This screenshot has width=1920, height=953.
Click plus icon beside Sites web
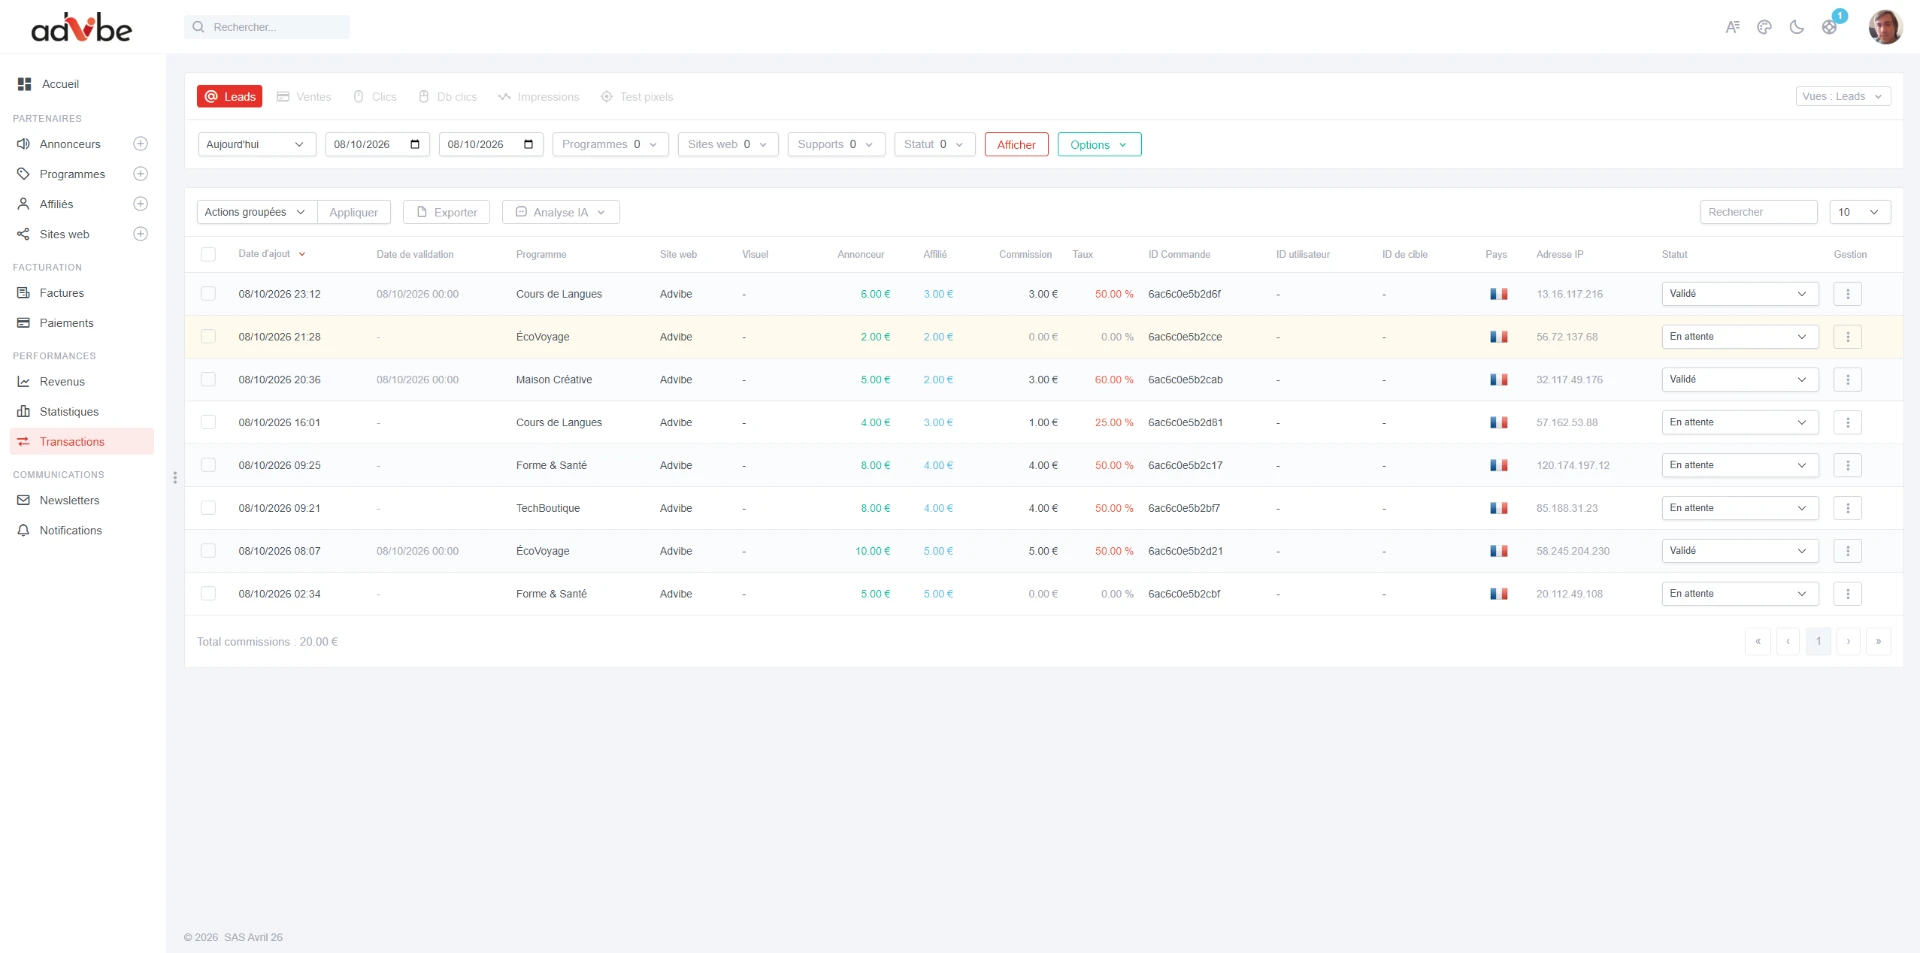141,234
